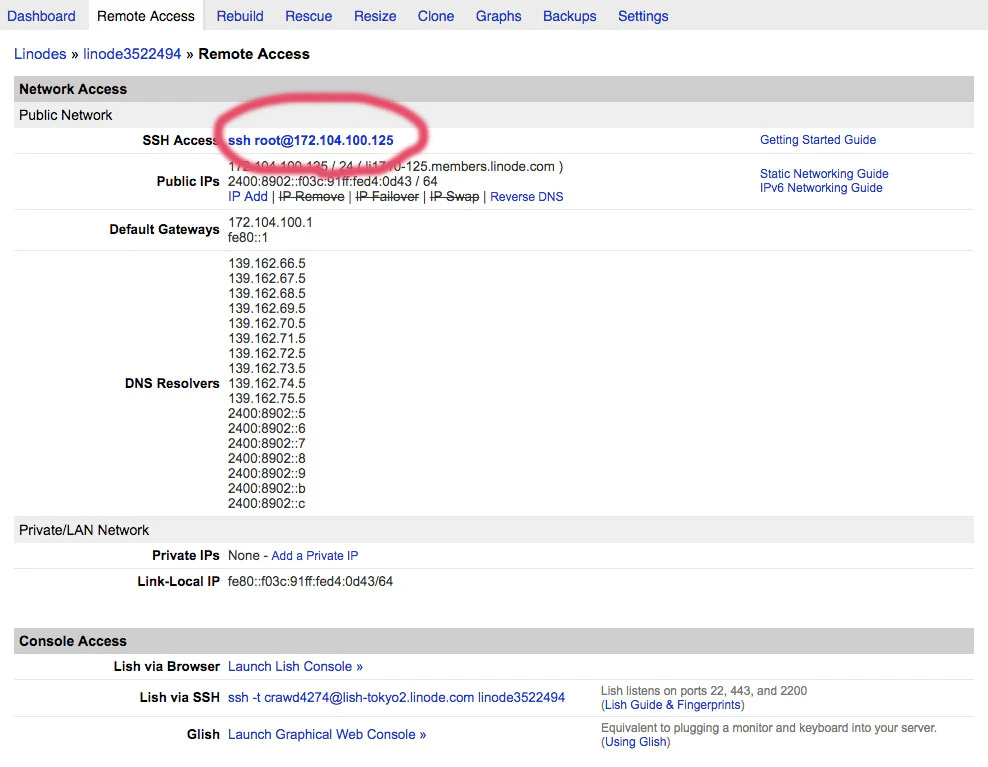Open the Using Glish guide
The width and height of the screenshot is (988, 767).
coord(636,742)
